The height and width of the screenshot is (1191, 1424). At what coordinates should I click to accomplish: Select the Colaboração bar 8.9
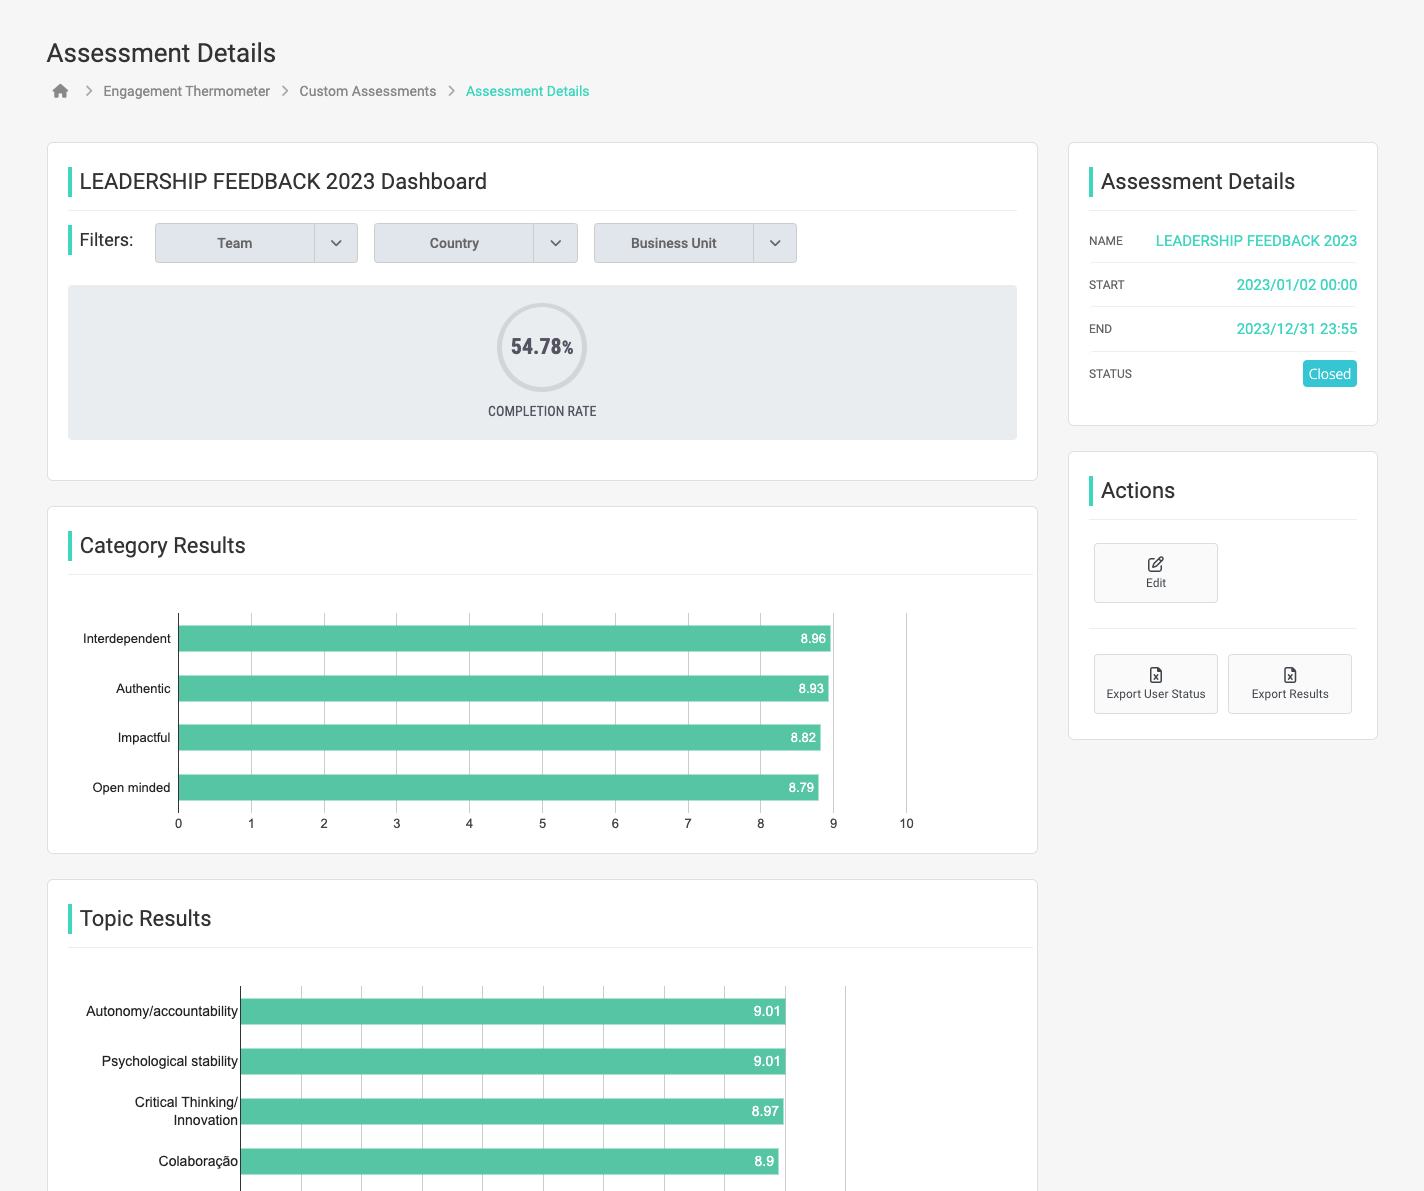point(510,1161)
